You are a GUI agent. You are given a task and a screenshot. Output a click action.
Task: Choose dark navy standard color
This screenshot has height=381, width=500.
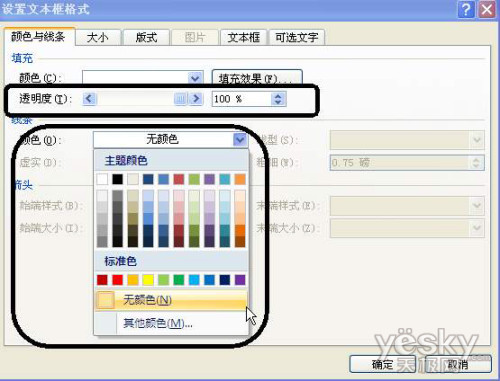pos(225,280)
